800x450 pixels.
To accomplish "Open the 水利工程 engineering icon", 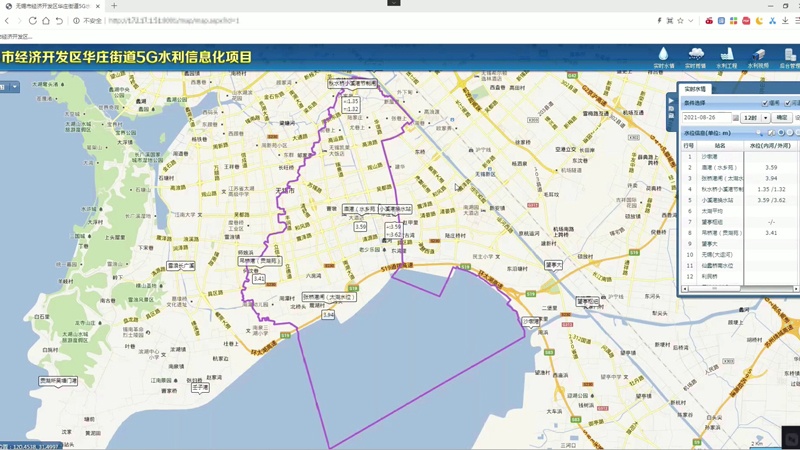I will (727, 55).
